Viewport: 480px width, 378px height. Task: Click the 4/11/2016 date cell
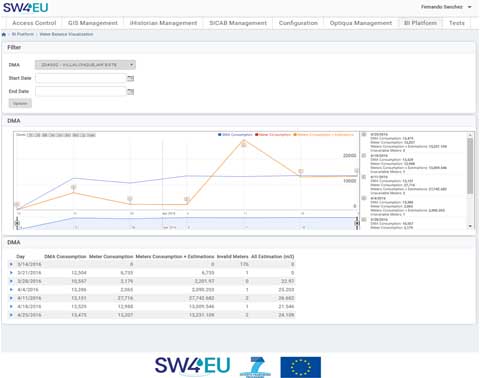click(29, 298)
